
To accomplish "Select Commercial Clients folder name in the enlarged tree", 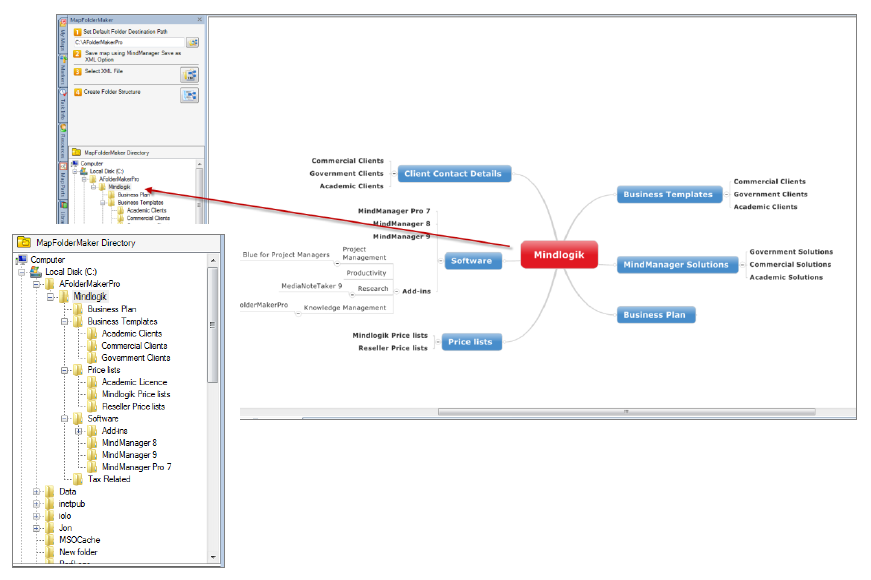I will (134, 346).
